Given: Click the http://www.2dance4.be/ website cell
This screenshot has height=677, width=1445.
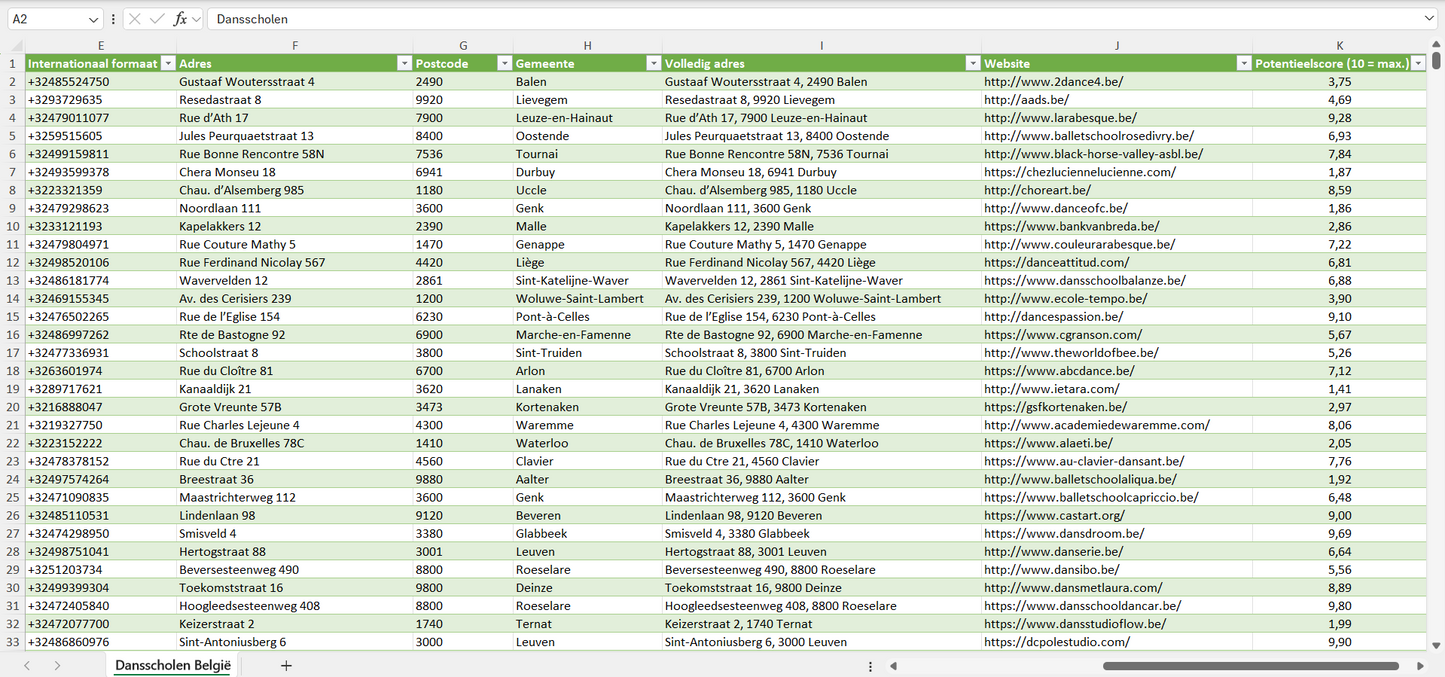Looking at the screenshot, I should (1053, 82).
